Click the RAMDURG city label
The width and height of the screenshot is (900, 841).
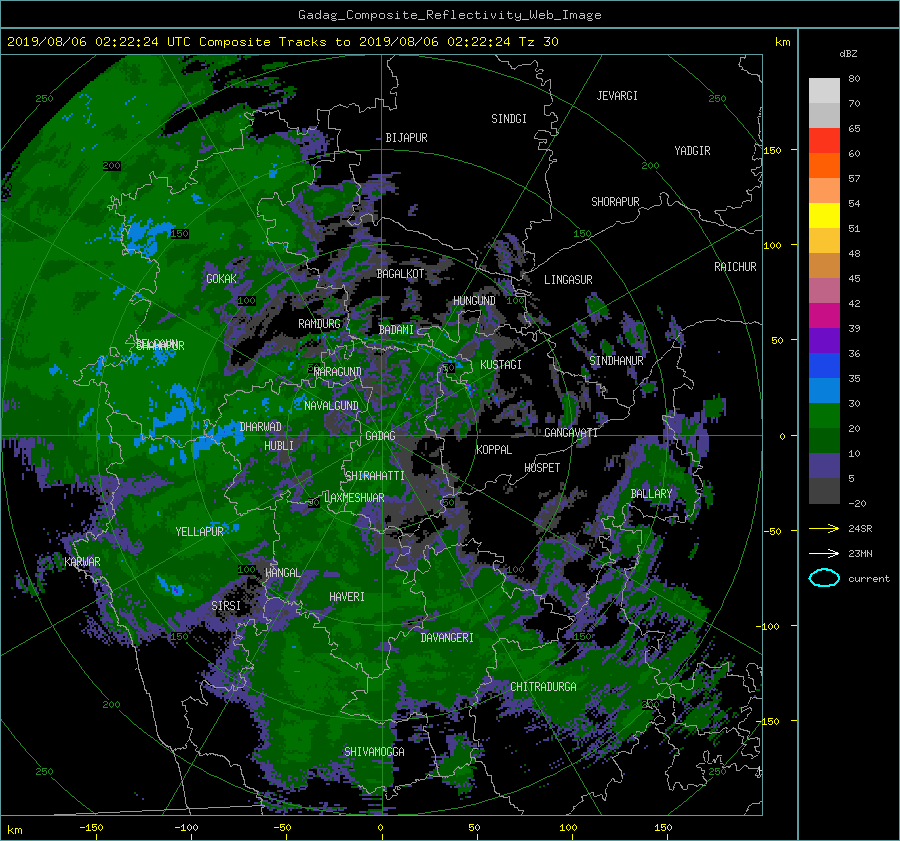point(319,324)
